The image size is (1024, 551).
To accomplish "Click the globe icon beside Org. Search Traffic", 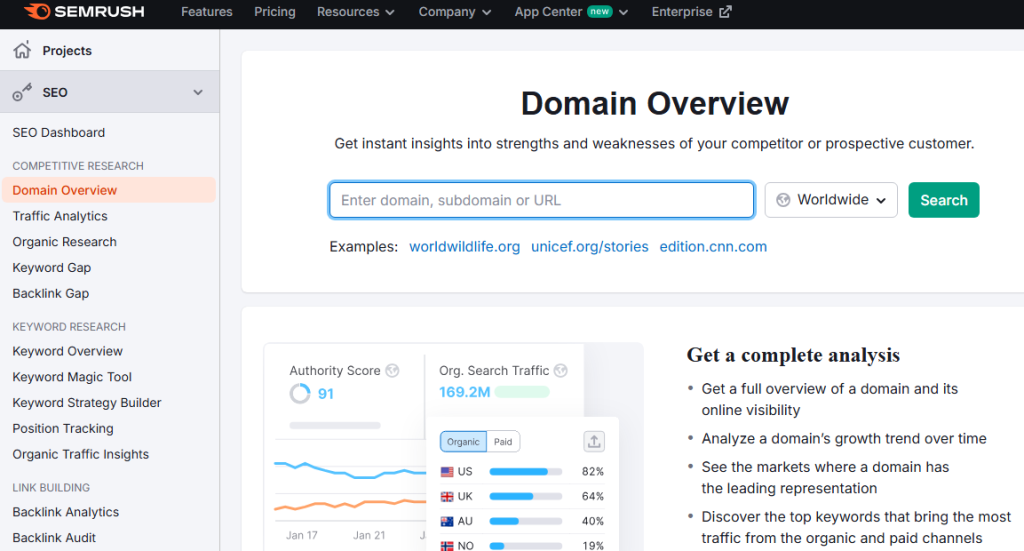I will coord(561,371).
